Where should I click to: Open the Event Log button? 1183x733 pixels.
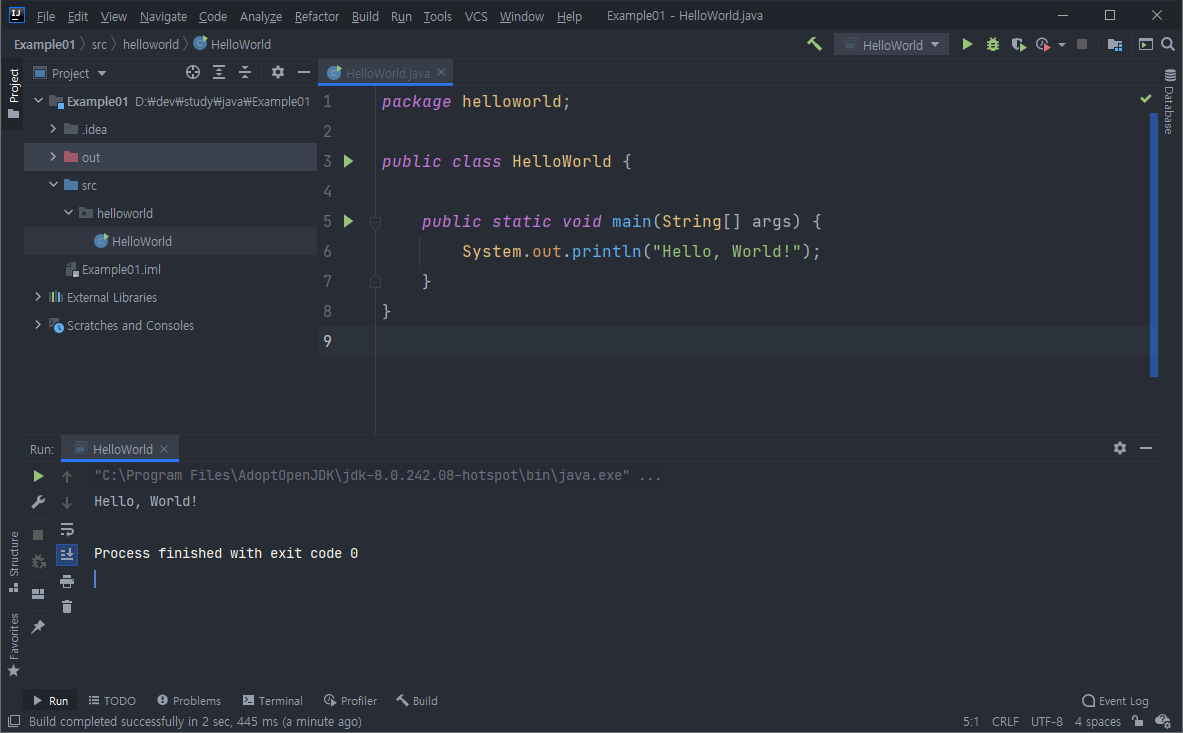click(1115, 701)
